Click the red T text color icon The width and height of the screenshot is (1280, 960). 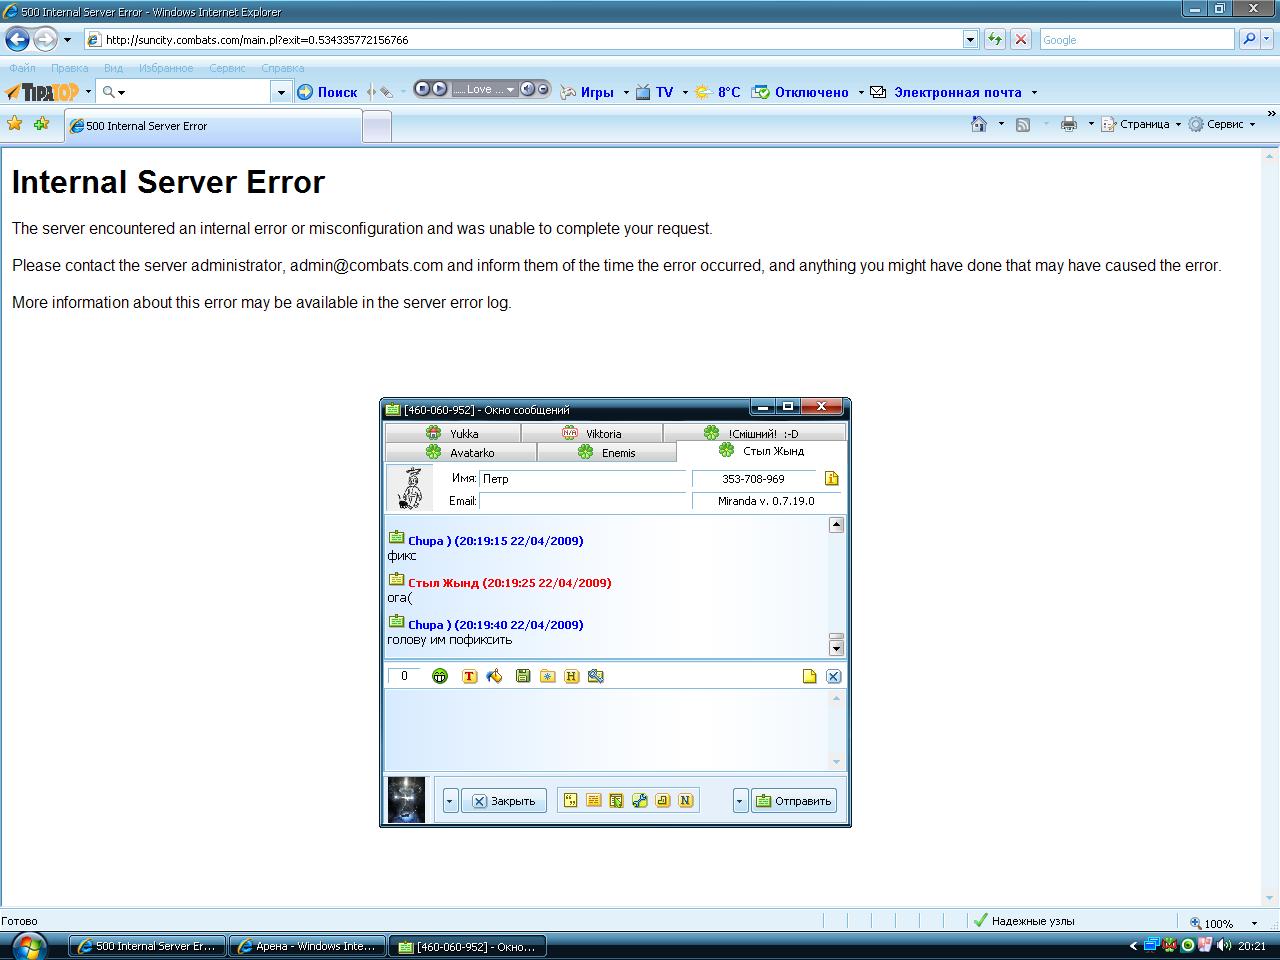(x=470, y=677)
